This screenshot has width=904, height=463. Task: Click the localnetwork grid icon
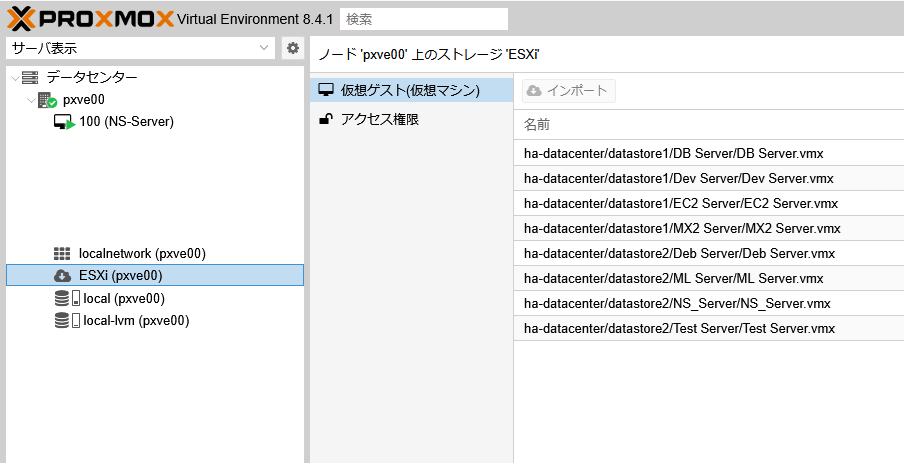[62, 253]
